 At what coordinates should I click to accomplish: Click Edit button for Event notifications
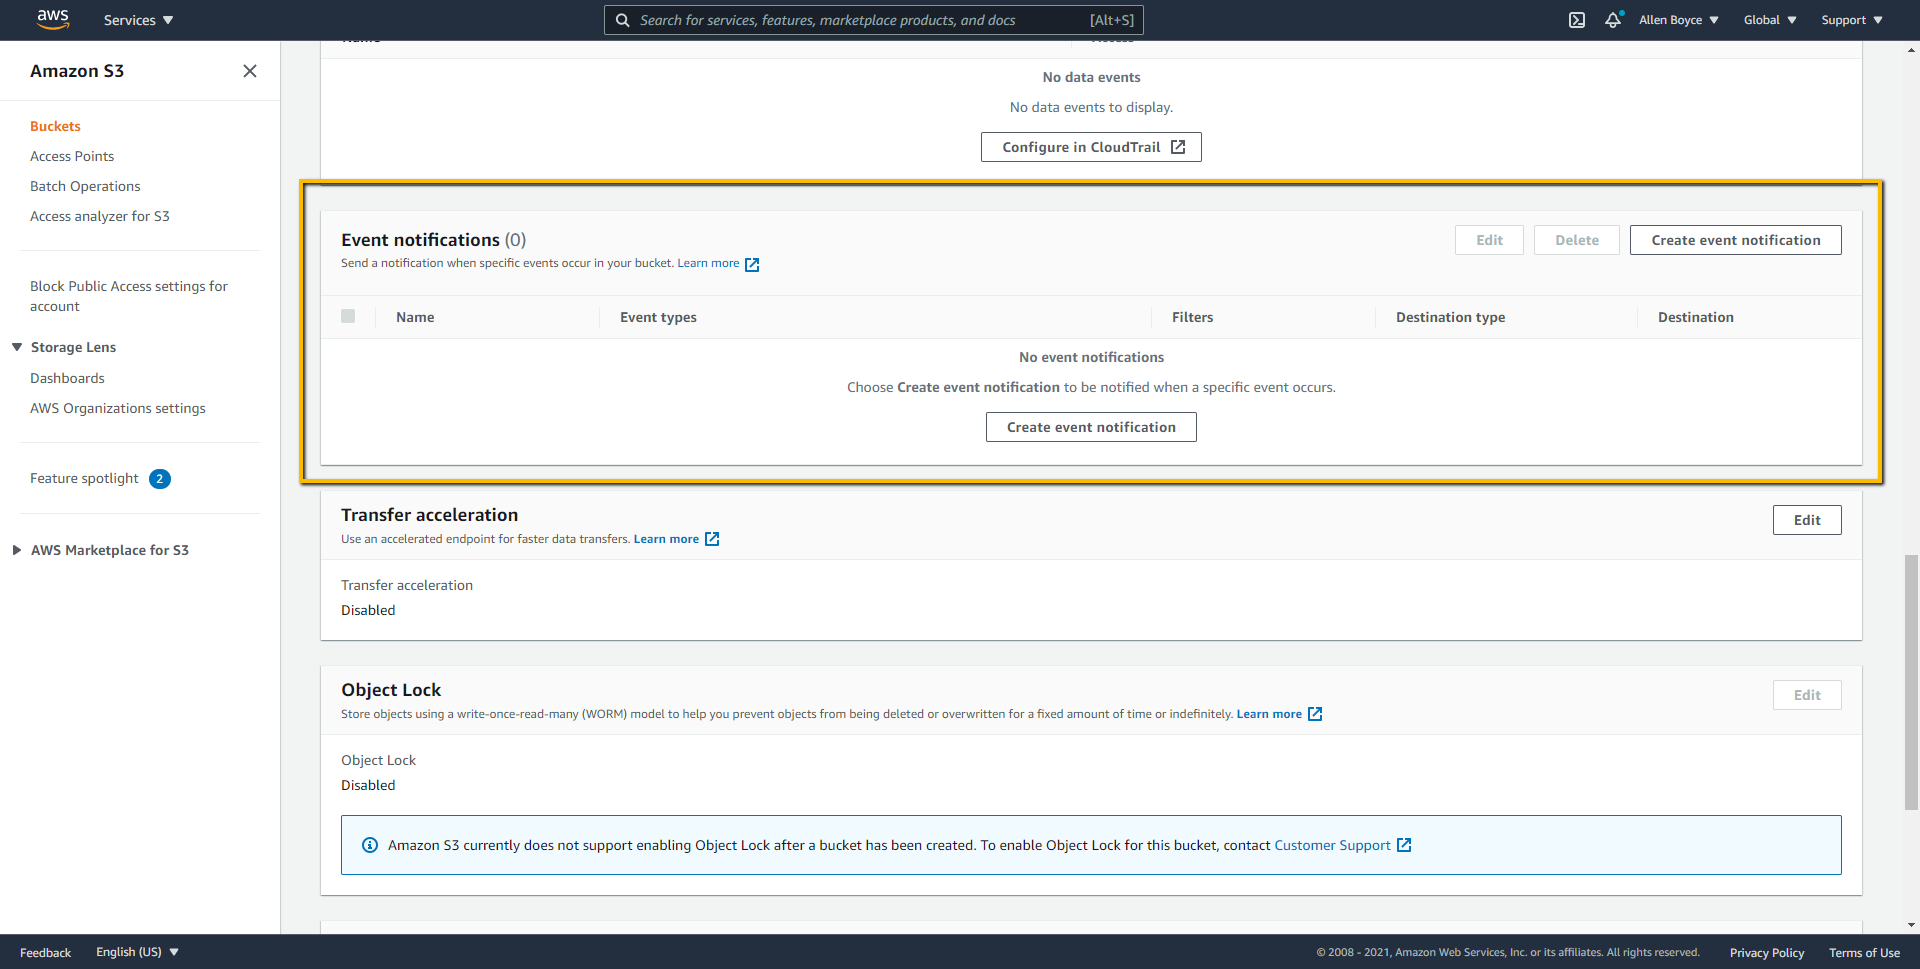coord(1489,240)
